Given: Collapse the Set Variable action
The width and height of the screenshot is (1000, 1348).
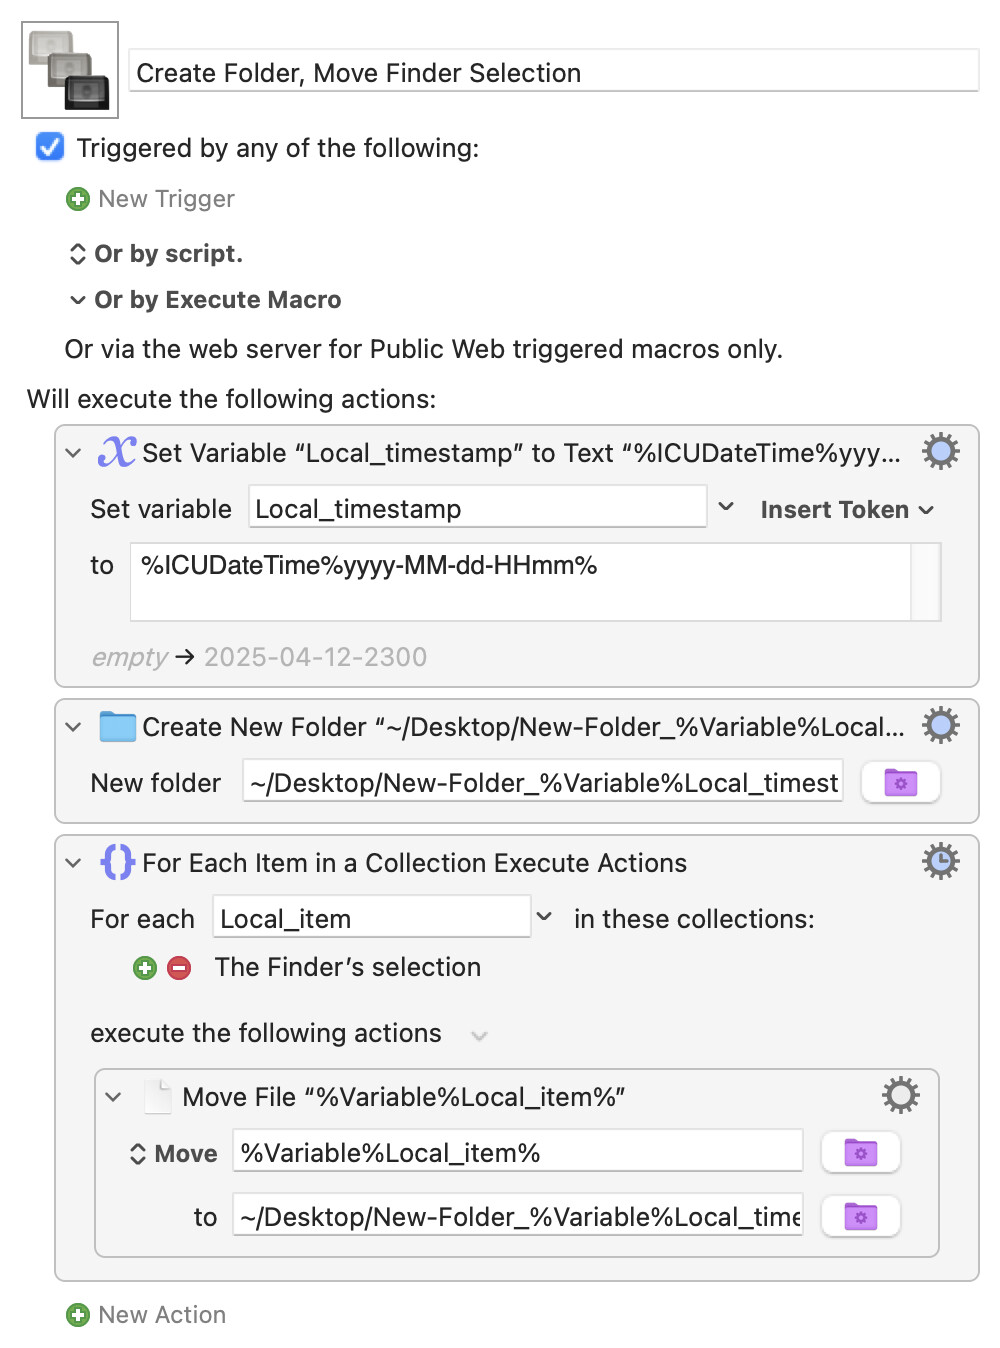Looking at the screenshot, I should click(x=73, y=453).
